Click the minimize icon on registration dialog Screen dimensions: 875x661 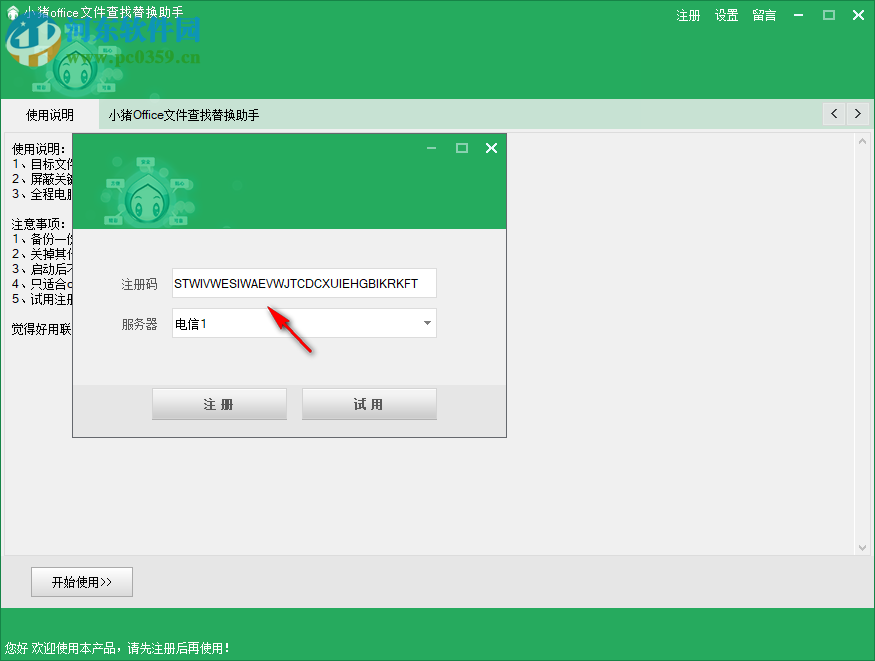pos(431,147)
